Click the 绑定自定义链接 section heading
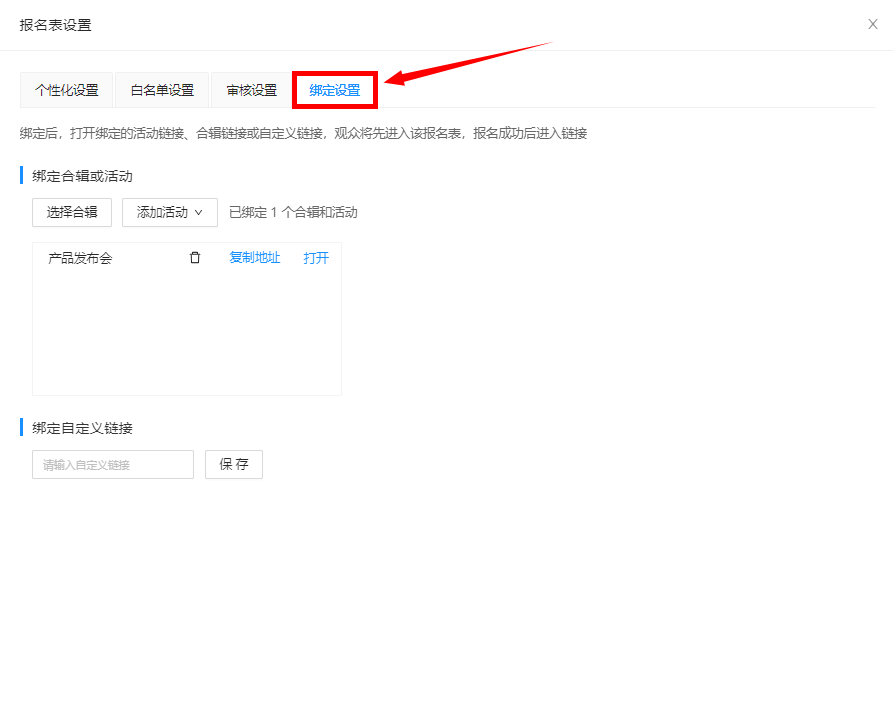The height and width of the screenshot is (702, 893). click(83, 428)
